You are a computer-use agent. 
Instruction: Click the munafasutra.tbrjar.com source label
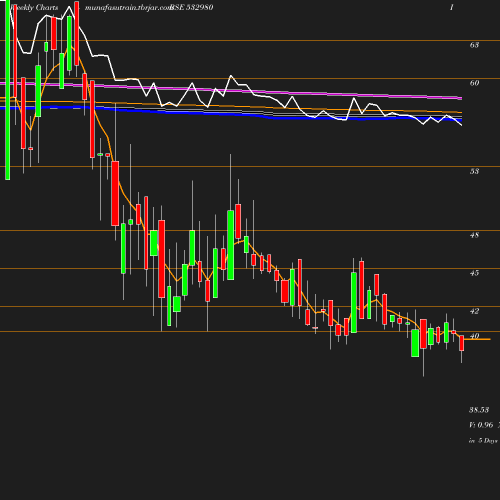pos(128,7)
